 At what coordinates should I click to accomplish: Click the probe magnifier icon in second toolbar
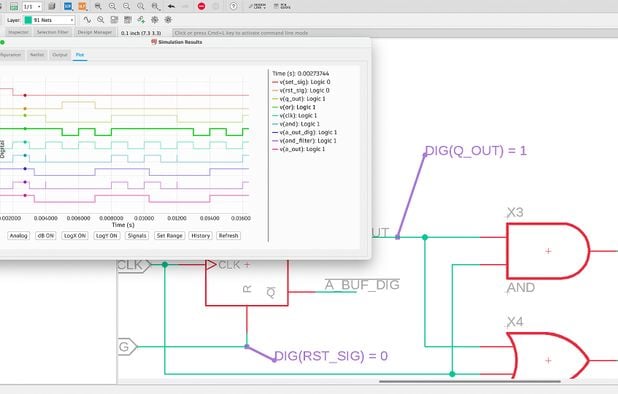101,20
